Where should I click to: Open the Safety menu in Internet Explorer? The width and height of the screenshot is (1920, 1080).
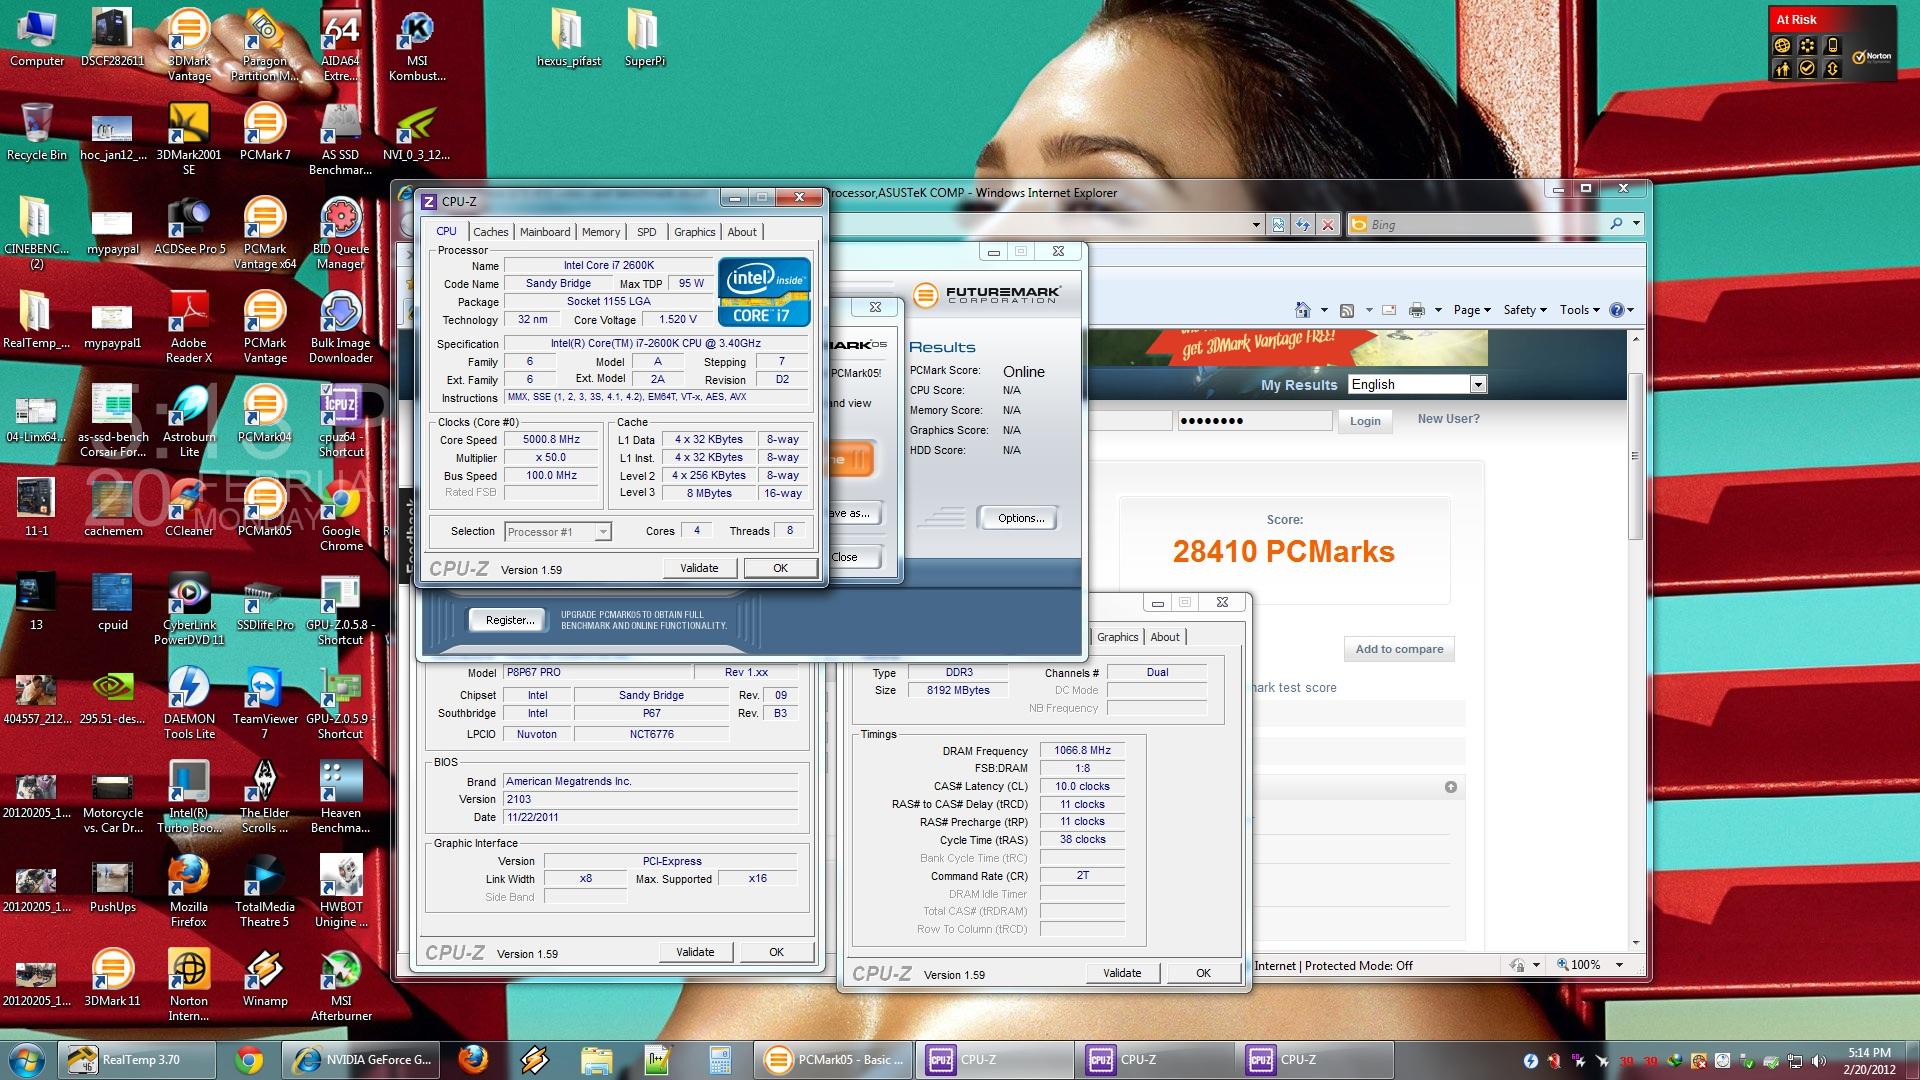(1525, 310)
